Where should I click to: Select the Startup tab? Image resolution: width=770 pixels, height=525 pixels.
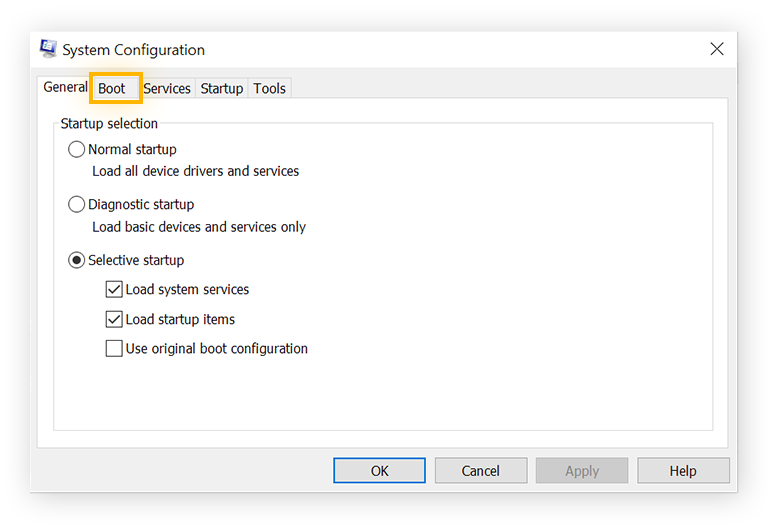222,88
